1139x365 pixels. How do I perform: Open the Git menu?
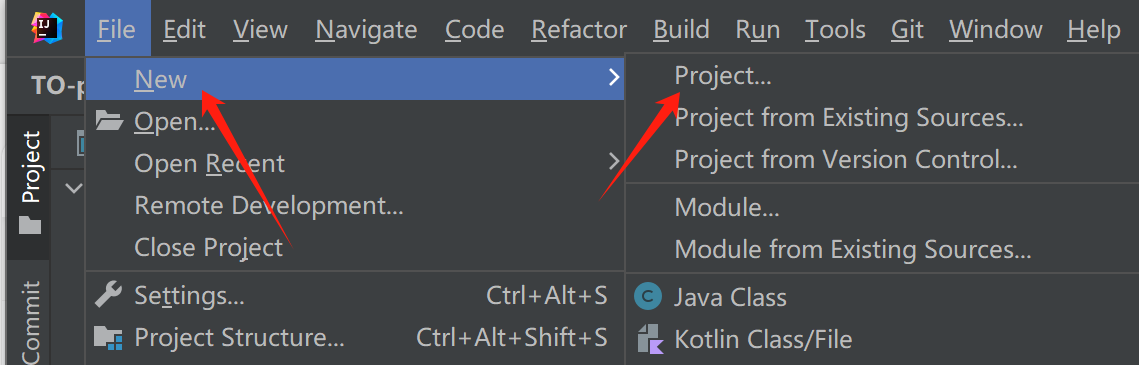(907, 29)
